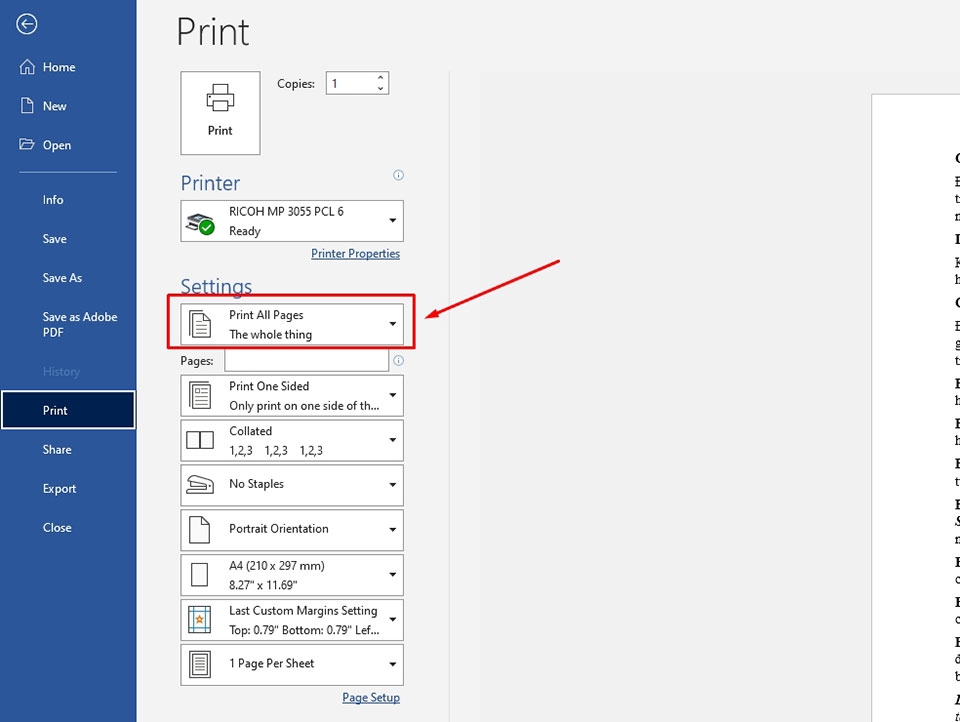Click the large Print button
This screenshot has width=960, height=722.
(220, 113)
